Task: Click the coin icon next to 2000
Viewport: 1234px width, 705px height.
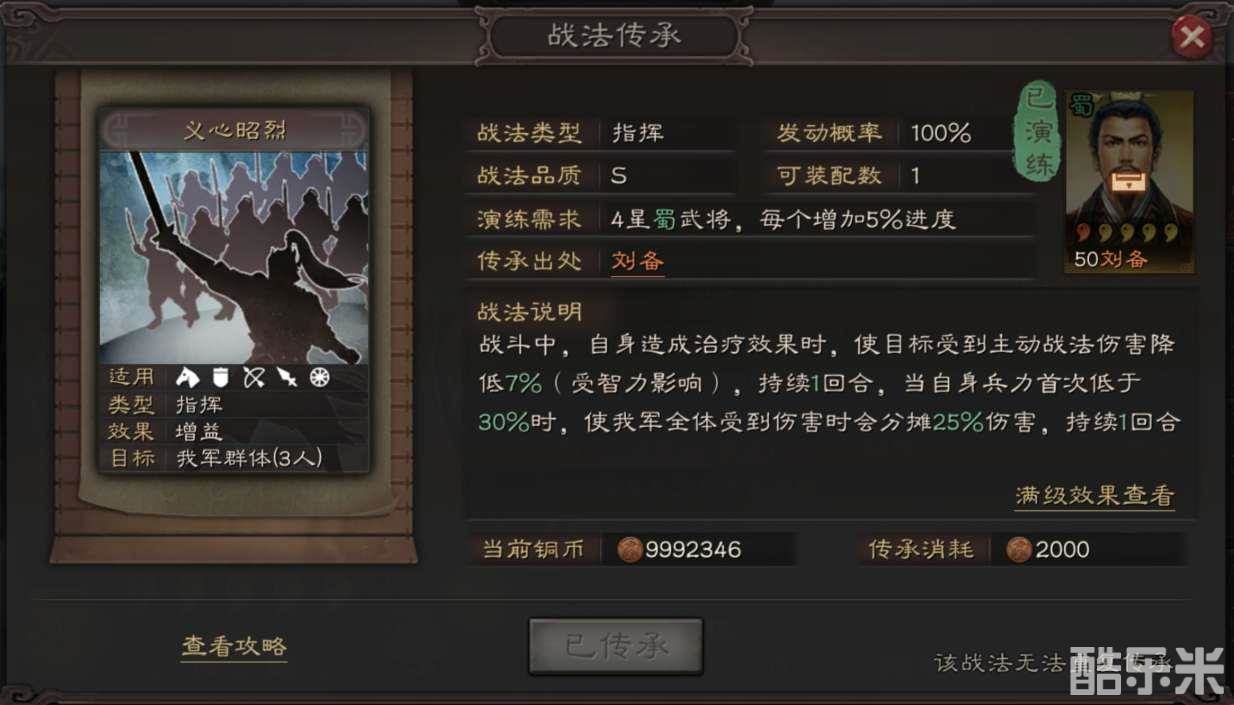Action: coord(1018,549)
